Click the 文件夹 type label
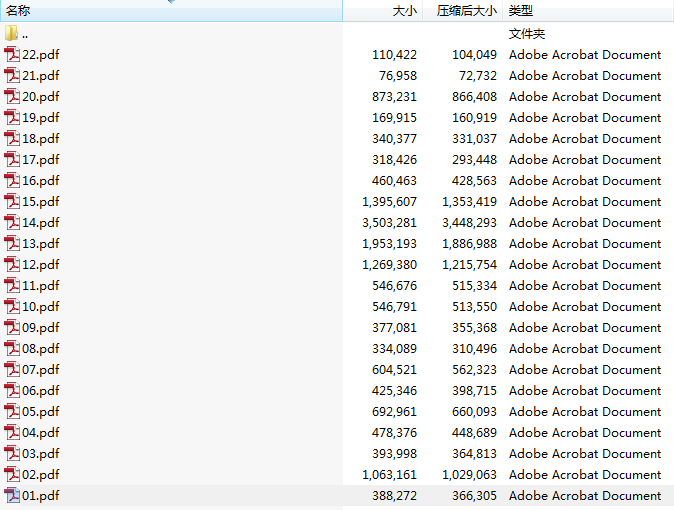This screenshot has height=510, width=674. 527,34
